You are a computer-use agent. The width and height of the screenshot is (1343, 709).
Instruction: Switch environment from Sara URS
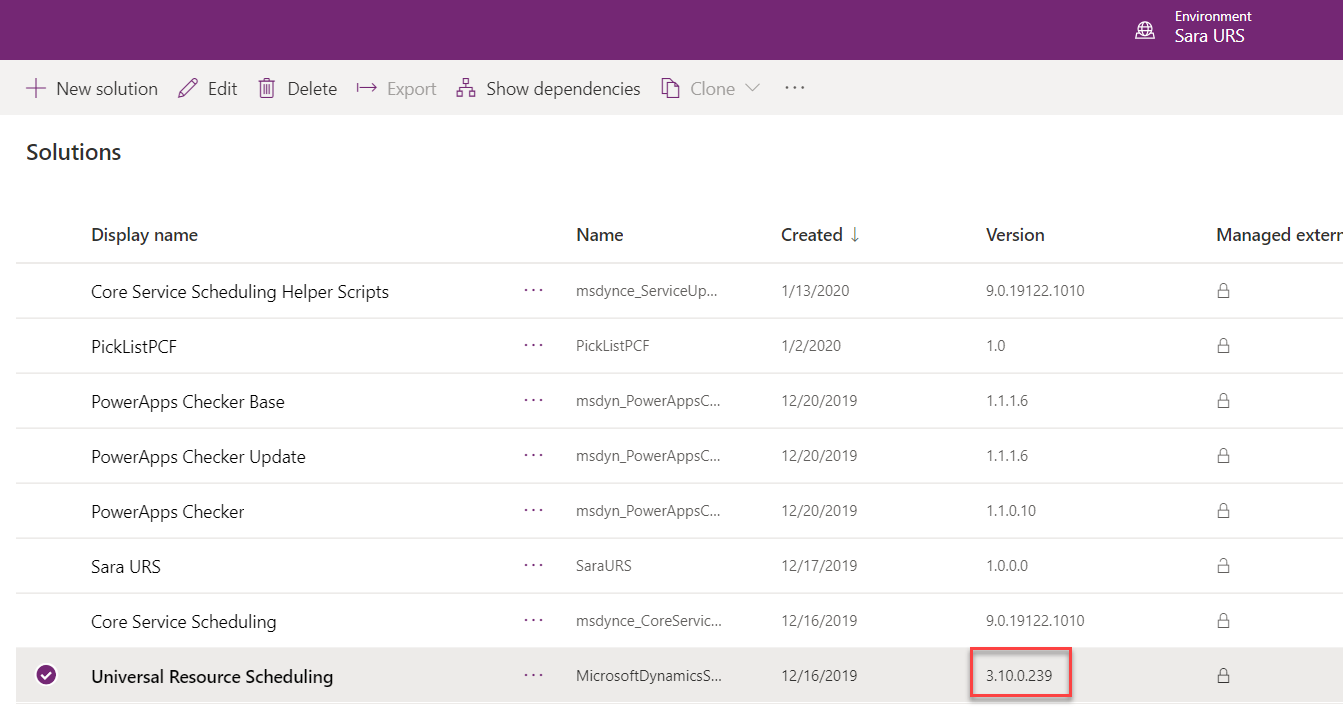[1210, 32]
